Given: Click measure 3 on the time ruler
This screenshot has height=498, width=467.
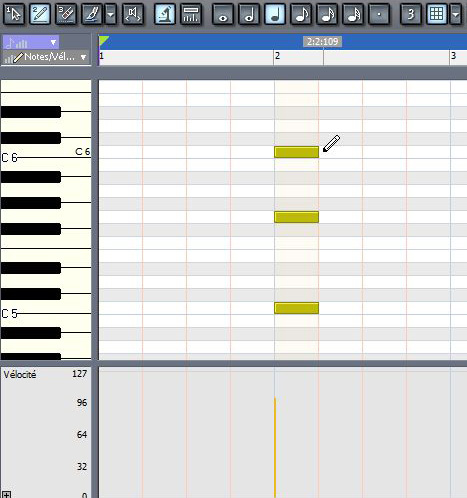Looking at the screenshot, I should coord(453,56).
